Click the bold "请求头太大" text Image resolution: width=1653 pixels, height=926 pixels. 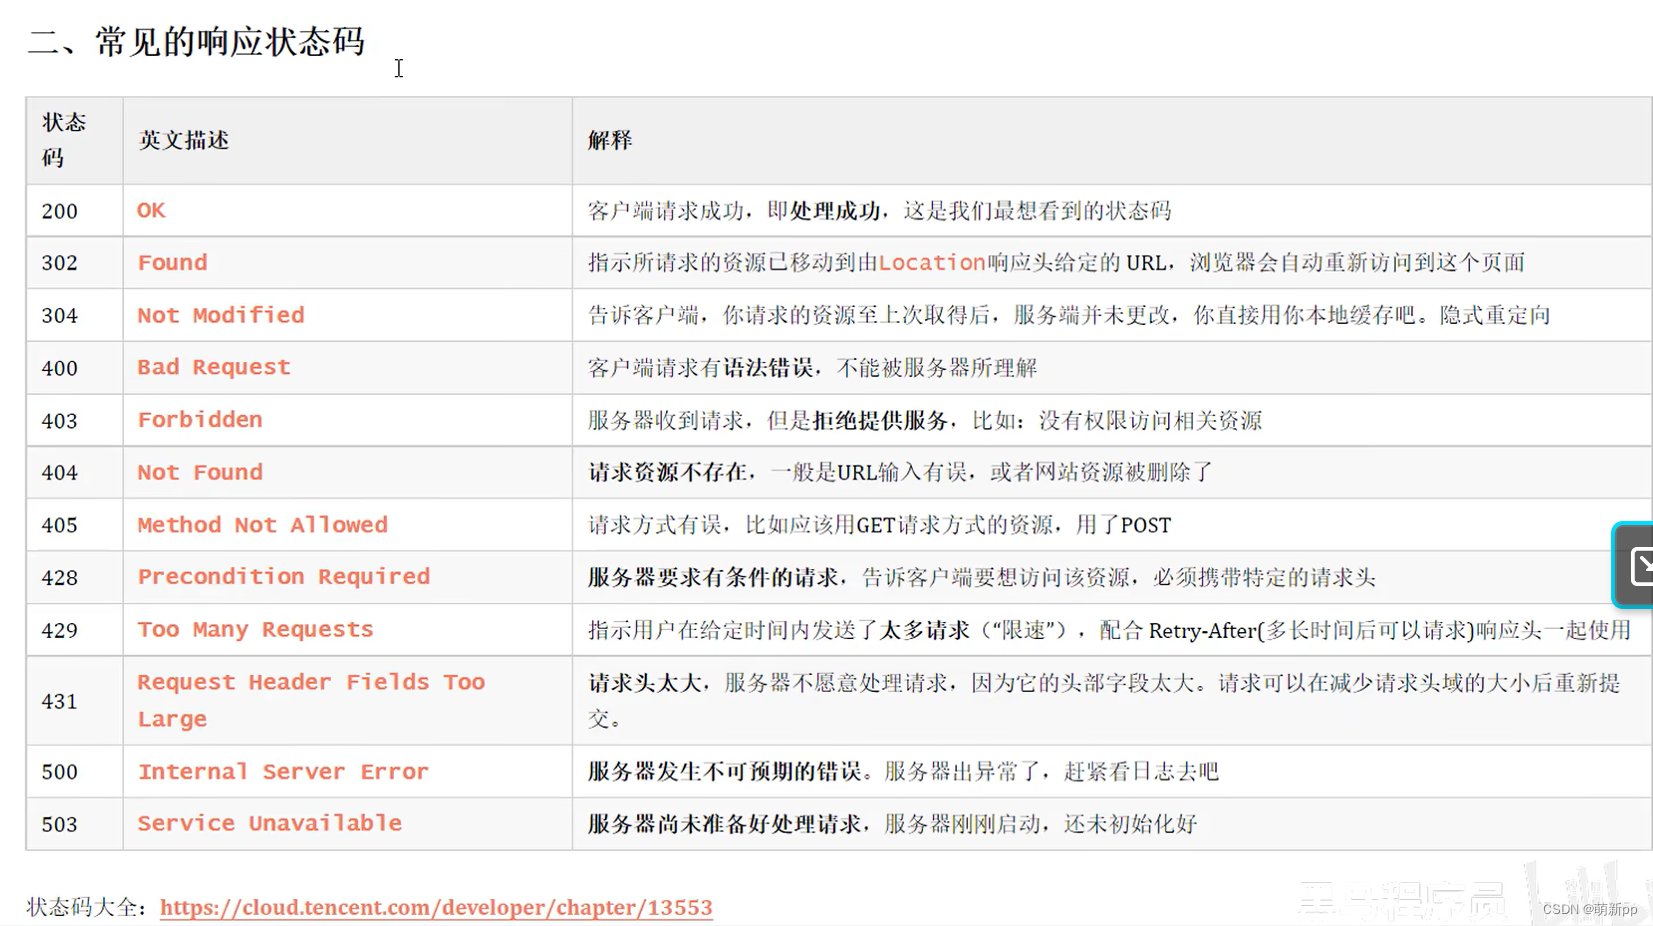(x=644, y=683)
